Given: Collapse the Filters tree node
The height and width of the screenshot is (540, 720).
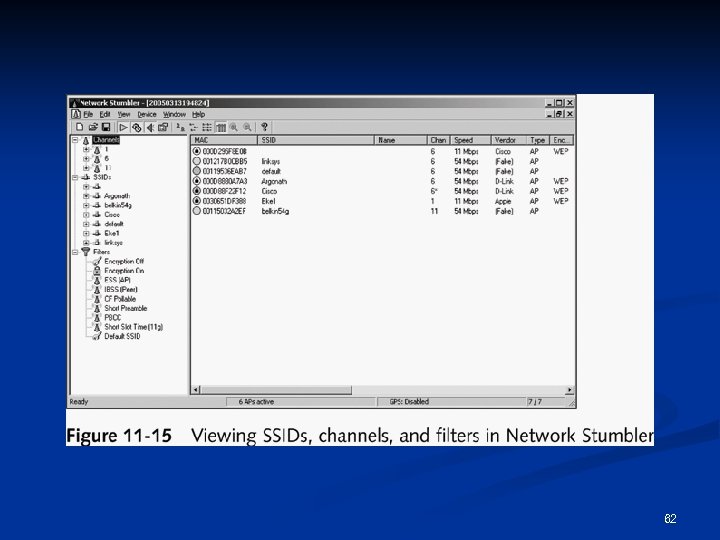Looking at the screenshot, I should 75,252.
